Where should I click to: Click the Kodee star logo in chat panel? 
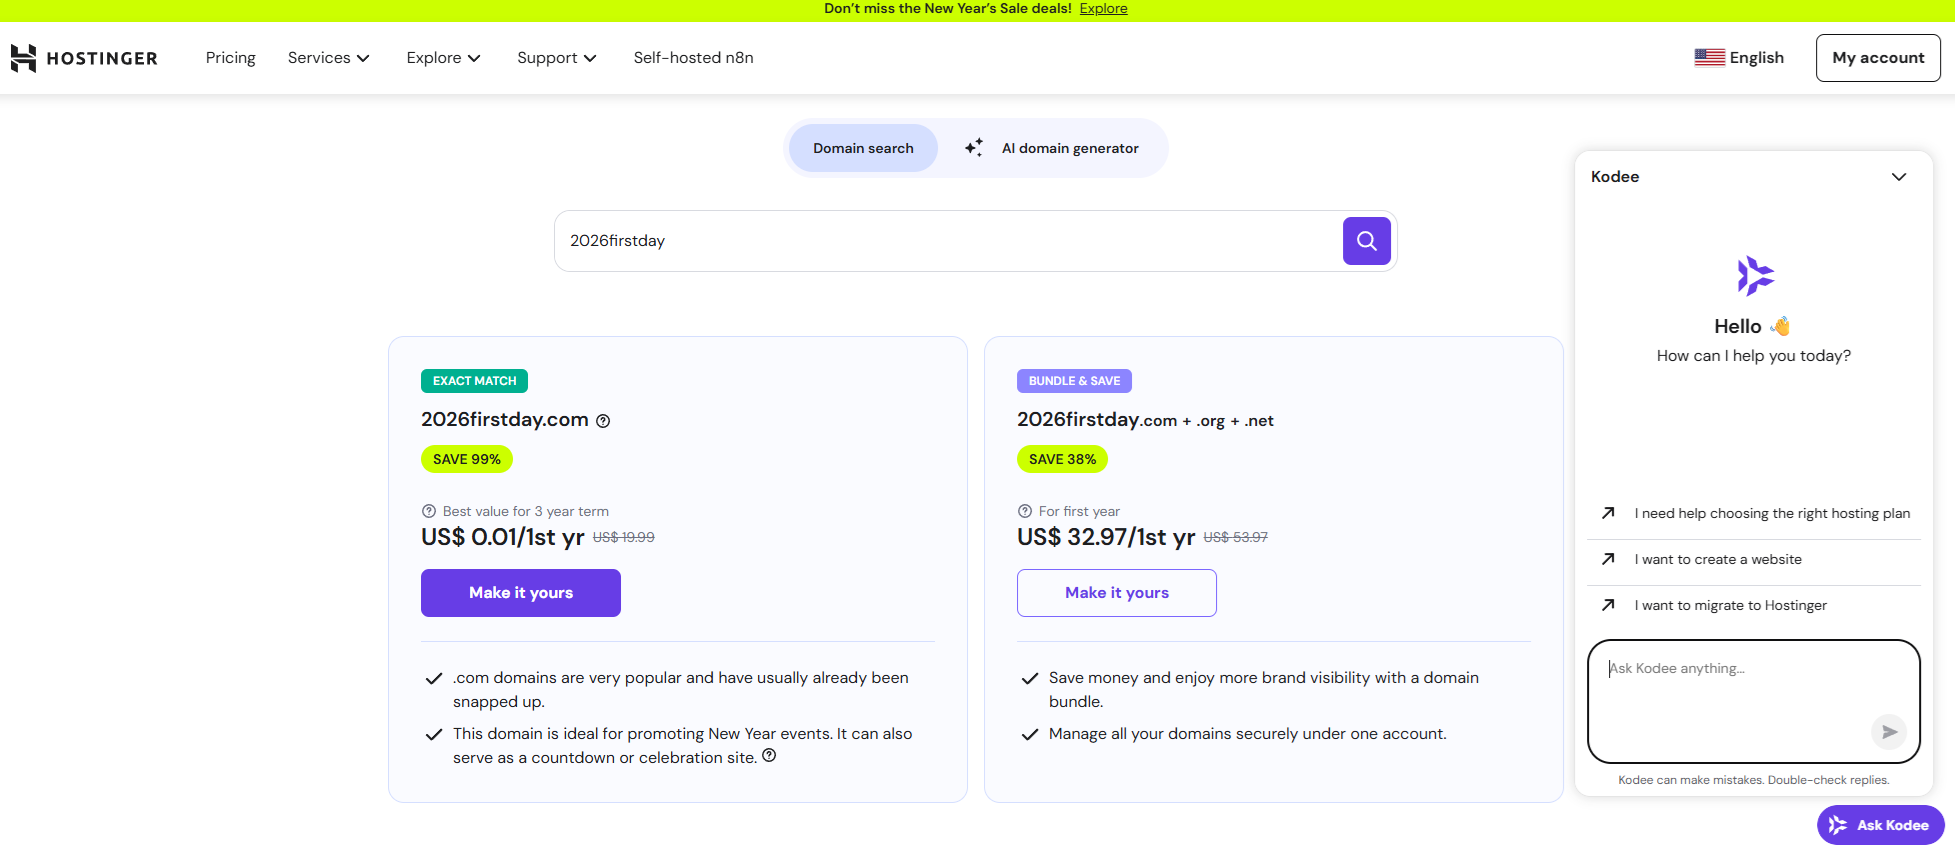1754,276
